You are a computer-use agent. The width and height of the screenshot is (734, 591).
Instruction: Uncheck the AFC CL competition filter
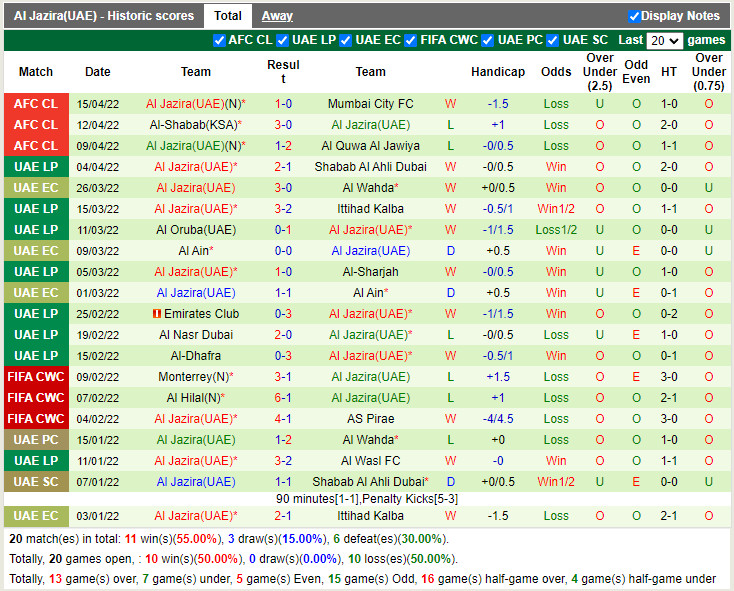(219, 41)
